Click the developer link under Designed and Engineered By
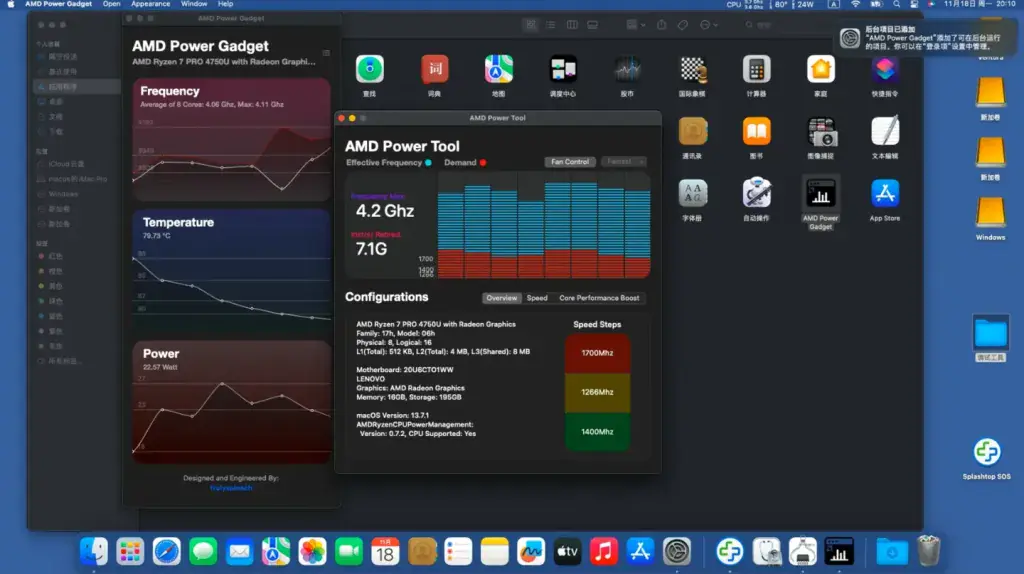This screenshot has width=1024, height=574. (x=231, y=488)
